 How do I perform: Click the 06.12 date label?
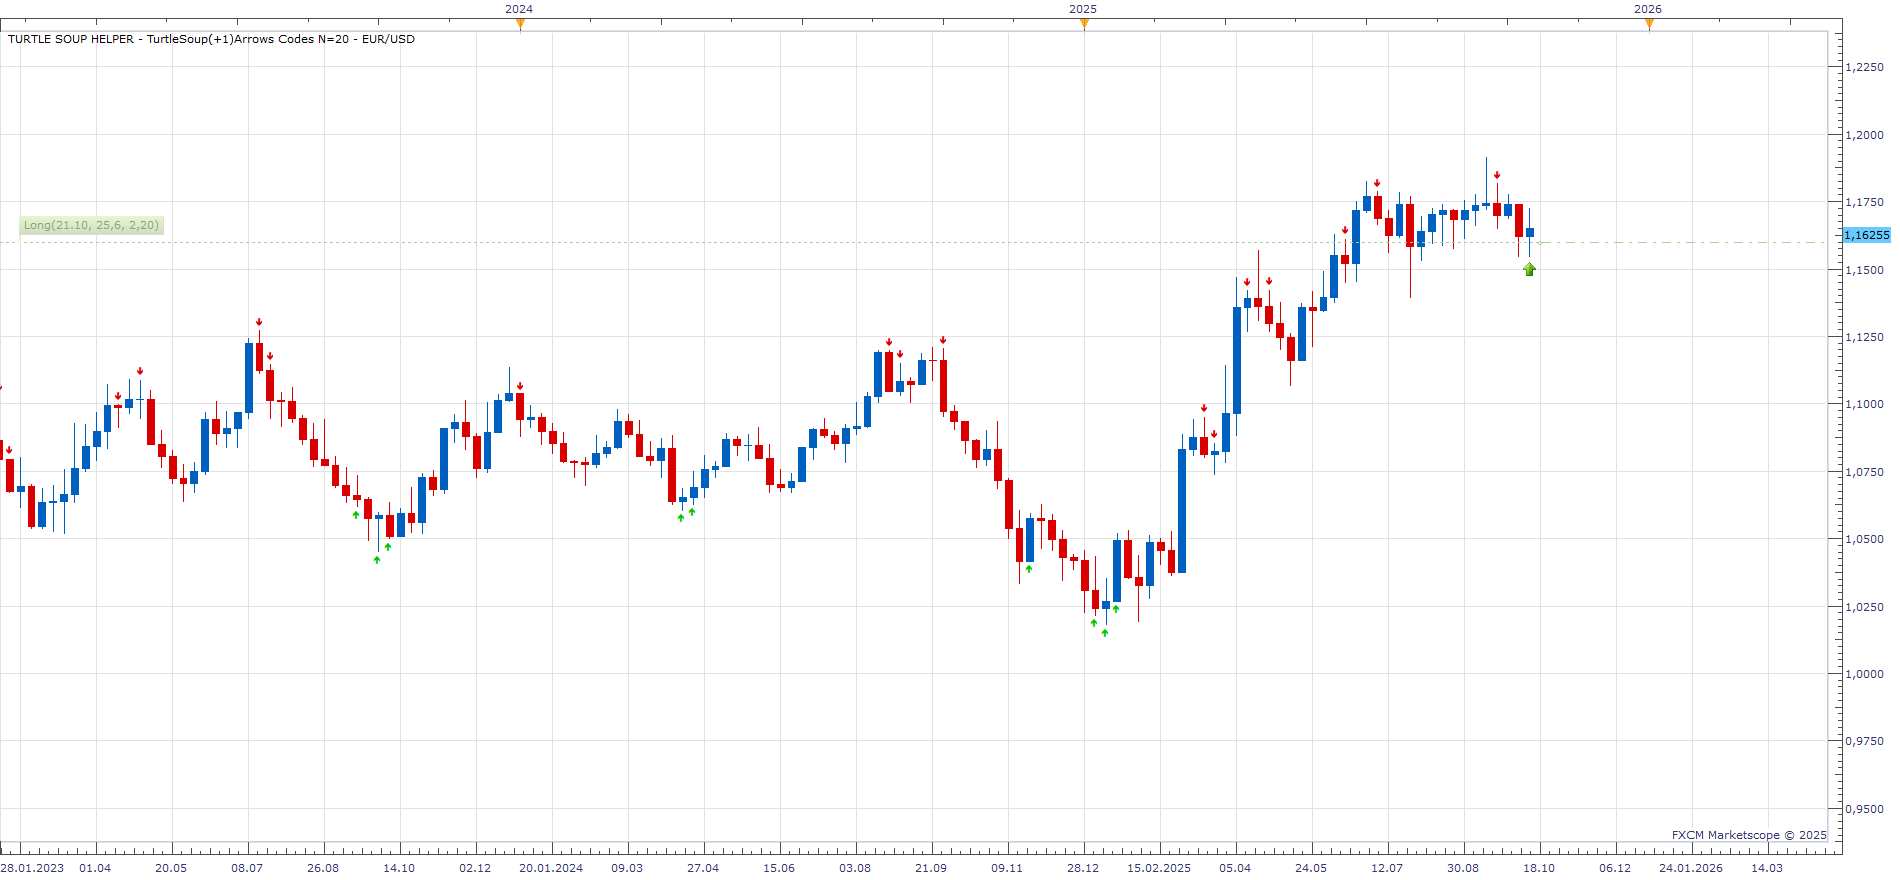coord(1615,868)
